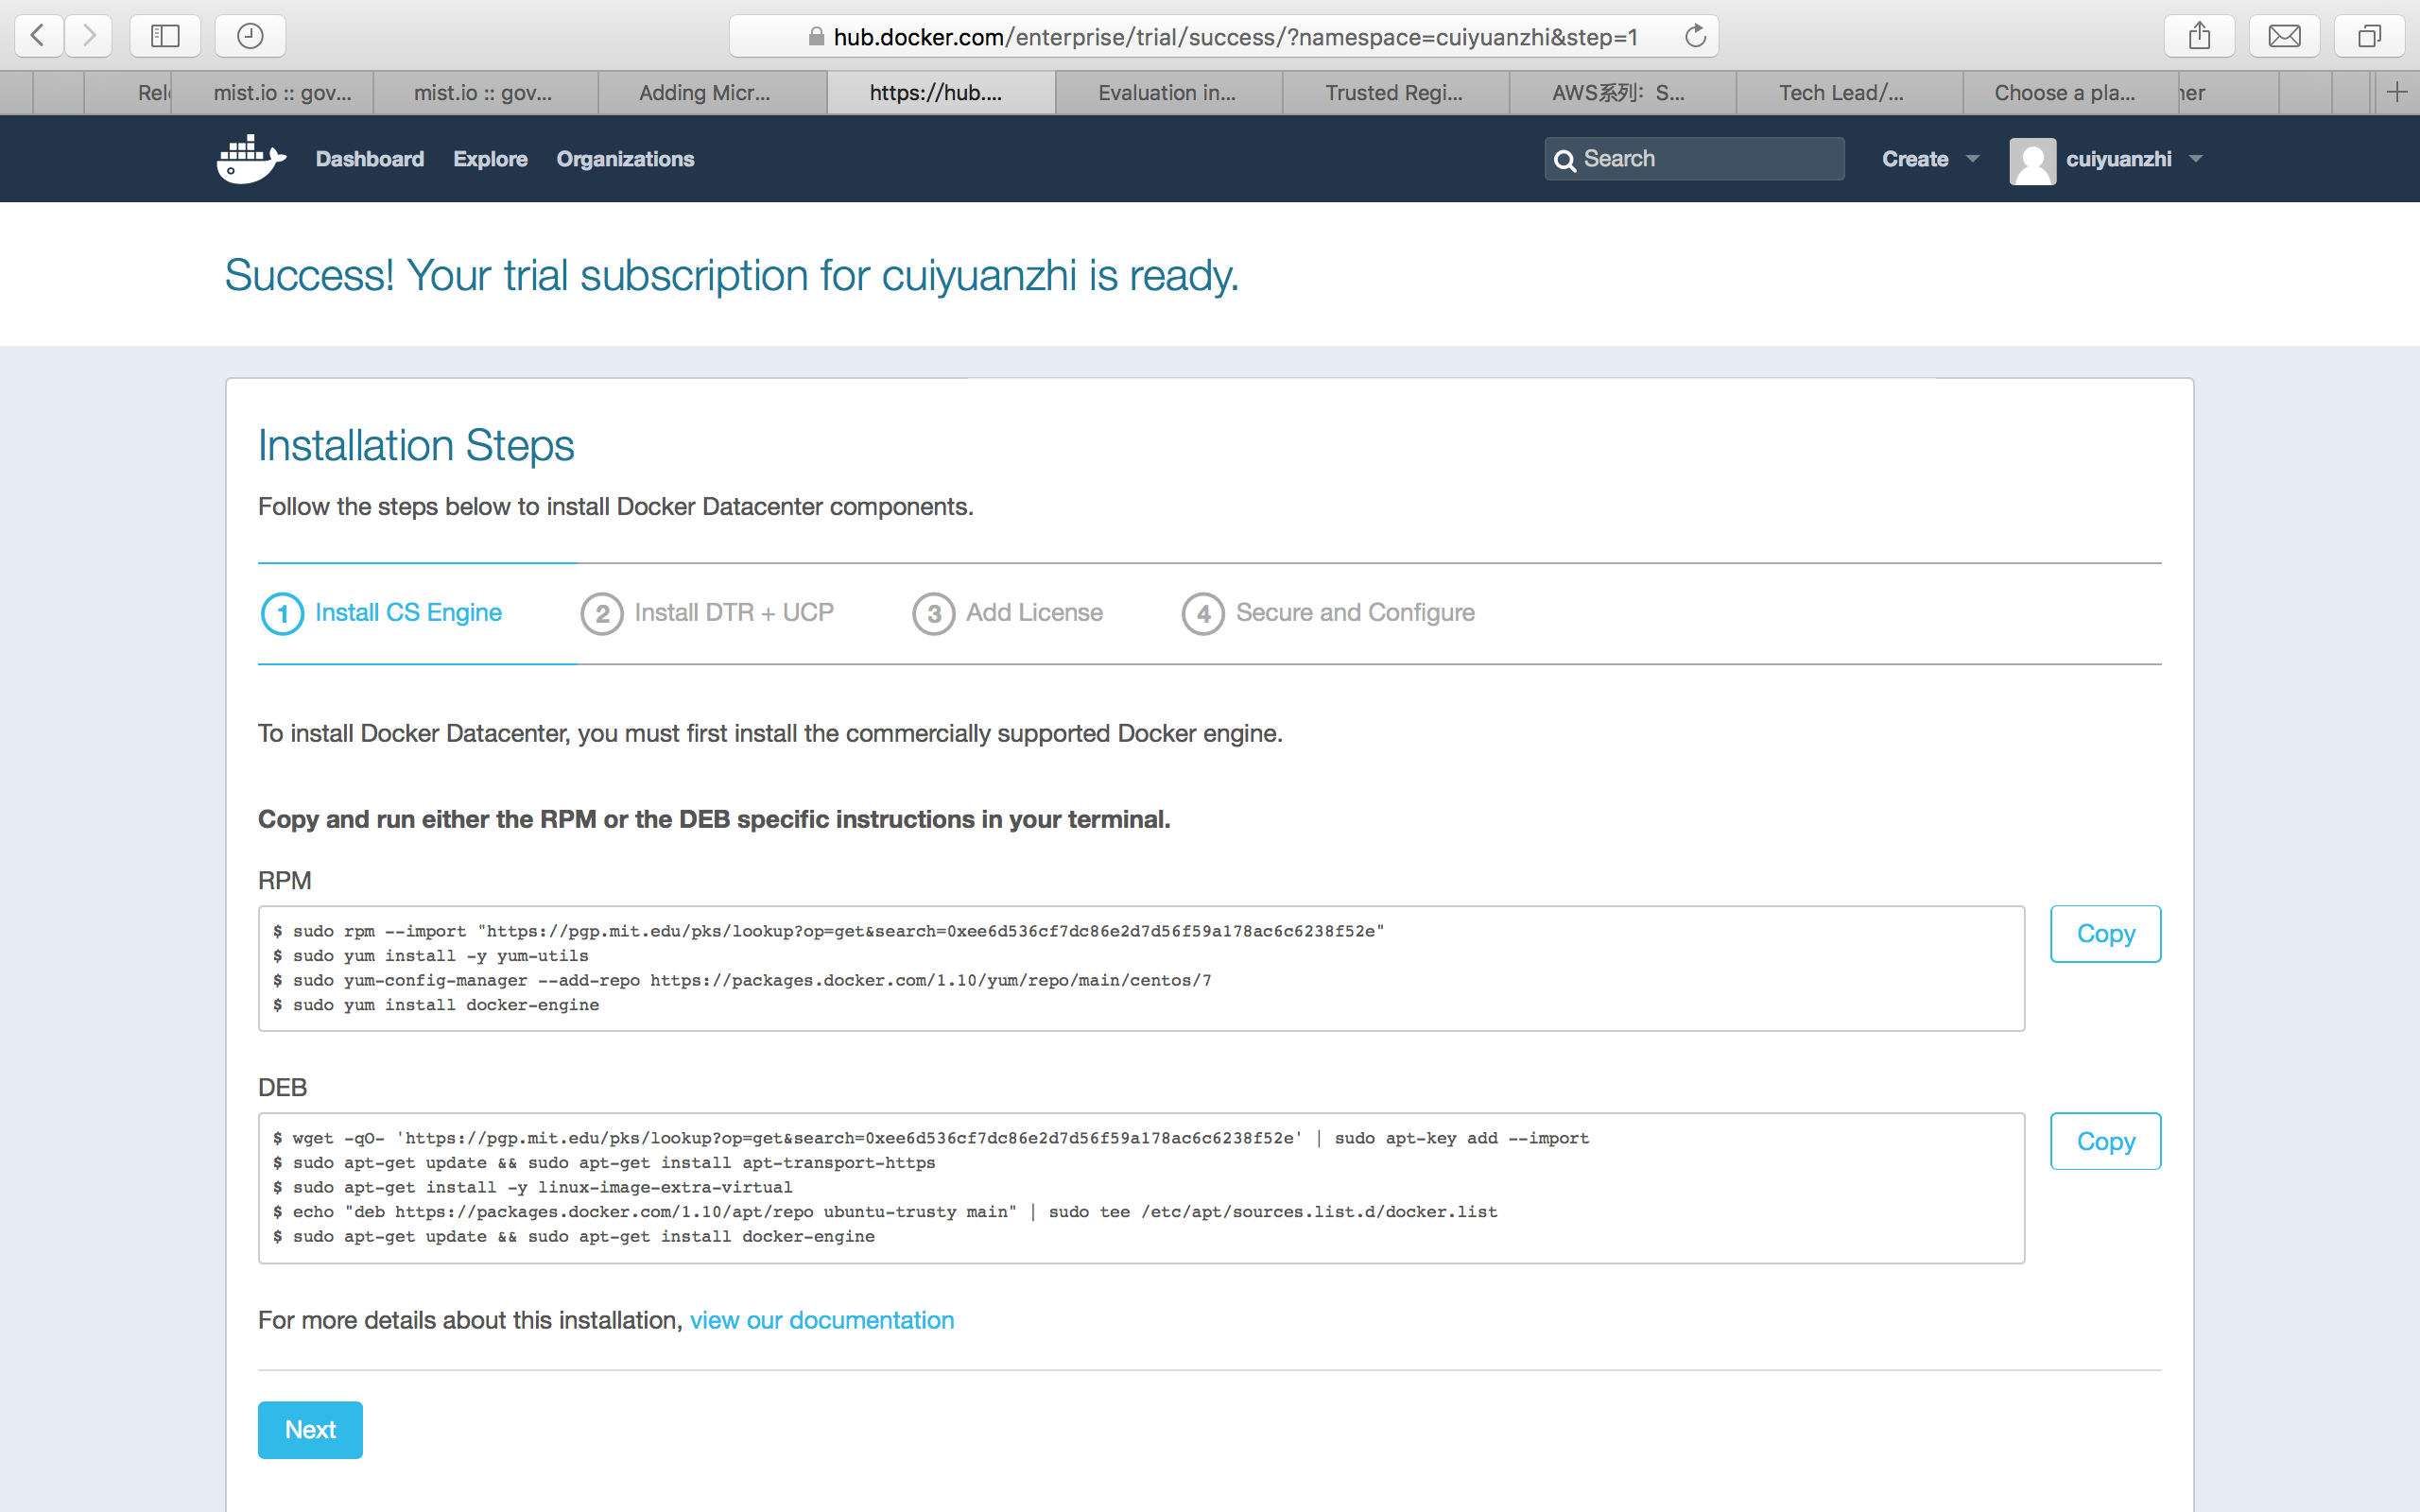Switch to the AWS系列 tab
The height and width of the screenshot is (1512, 2420).
coord(1622,93)
